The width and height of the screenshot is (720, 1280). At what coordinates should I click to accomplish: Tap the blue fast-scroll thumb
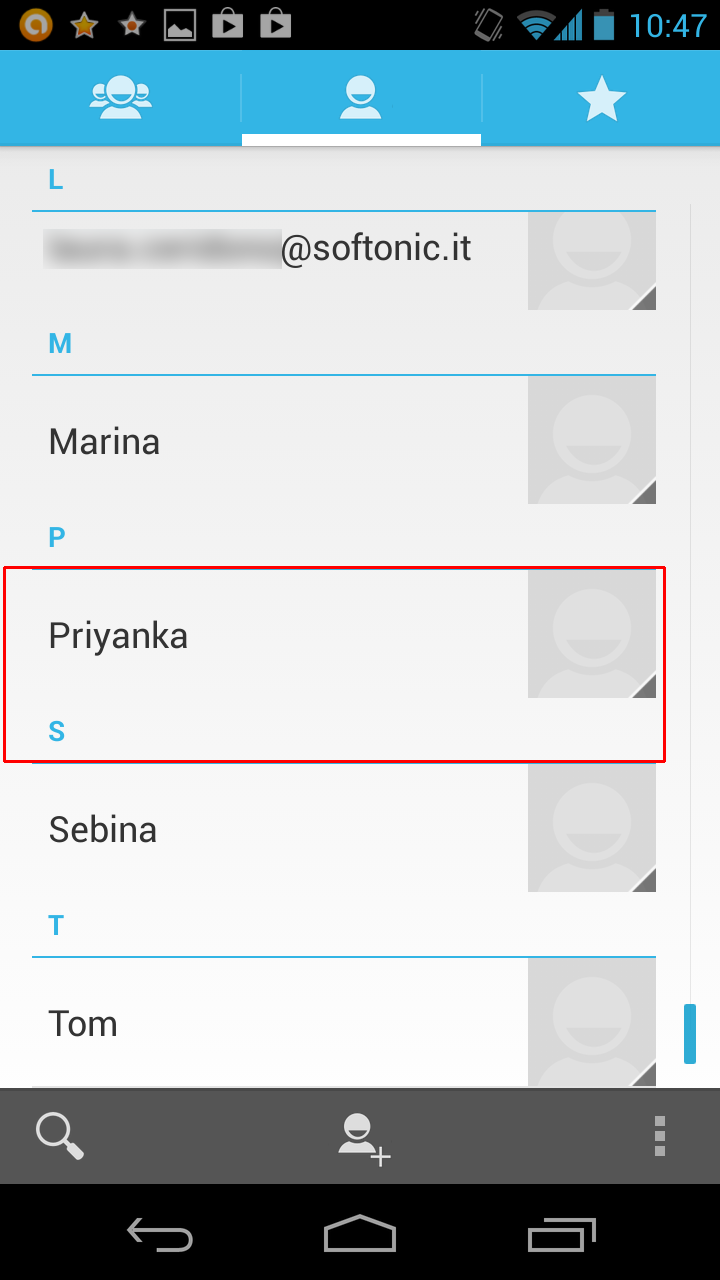coord(689,1034)
